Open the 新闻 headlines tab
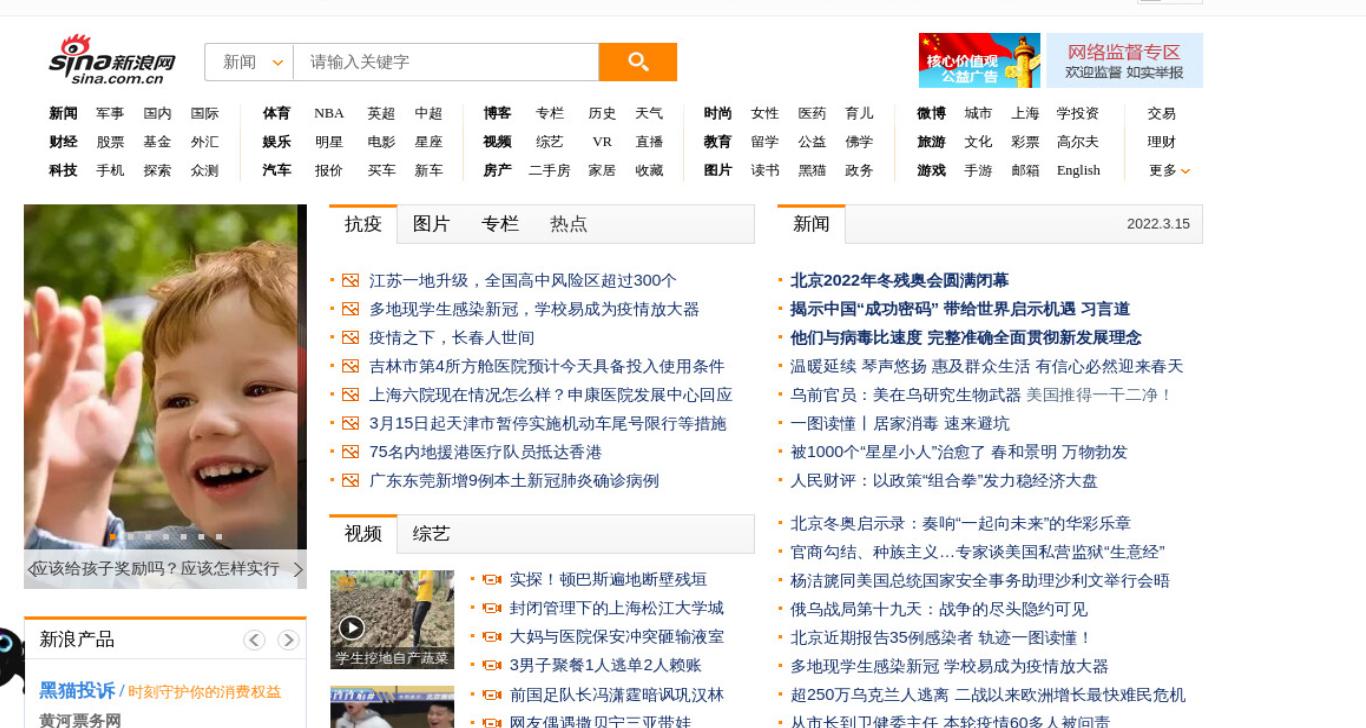The height and width of the screenshot is (728, 1366). [811, 224]
